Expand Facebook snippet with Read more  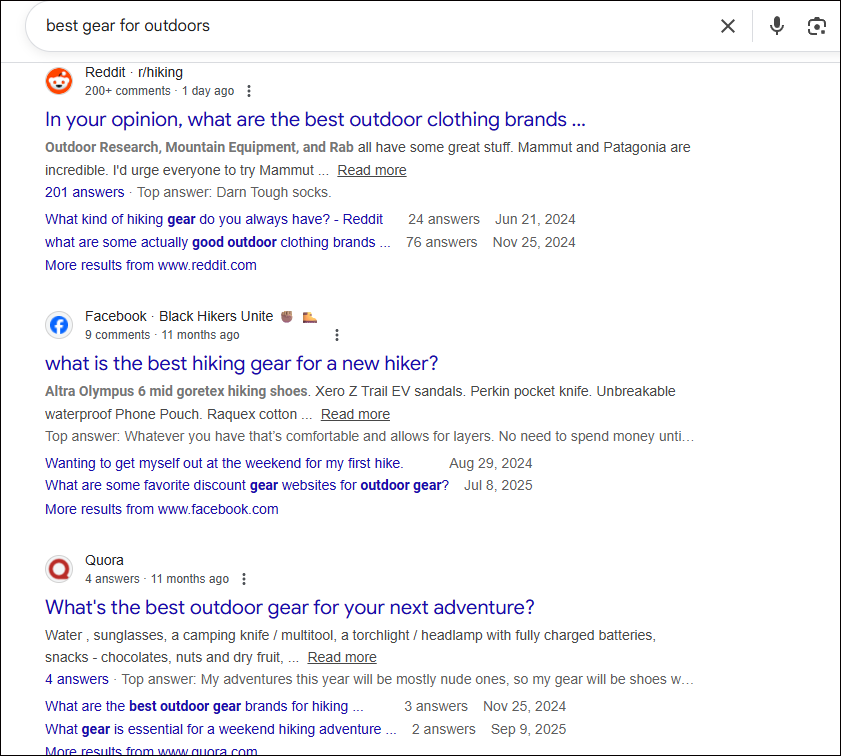[x=355, y=414]
